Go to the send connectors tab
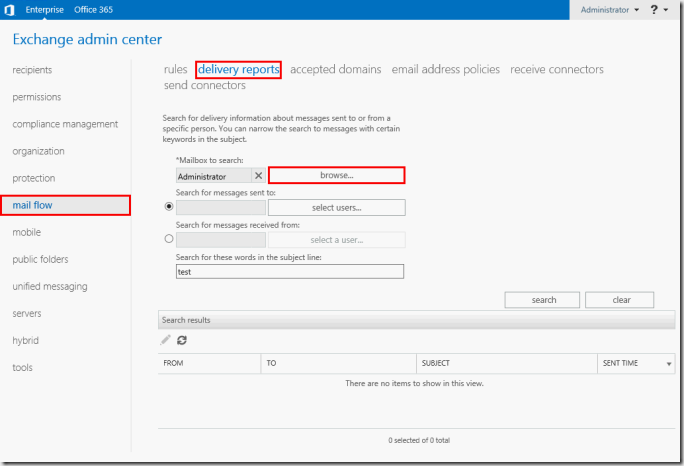Viewport: 684px width, 466px height. (x=204, y=86)
